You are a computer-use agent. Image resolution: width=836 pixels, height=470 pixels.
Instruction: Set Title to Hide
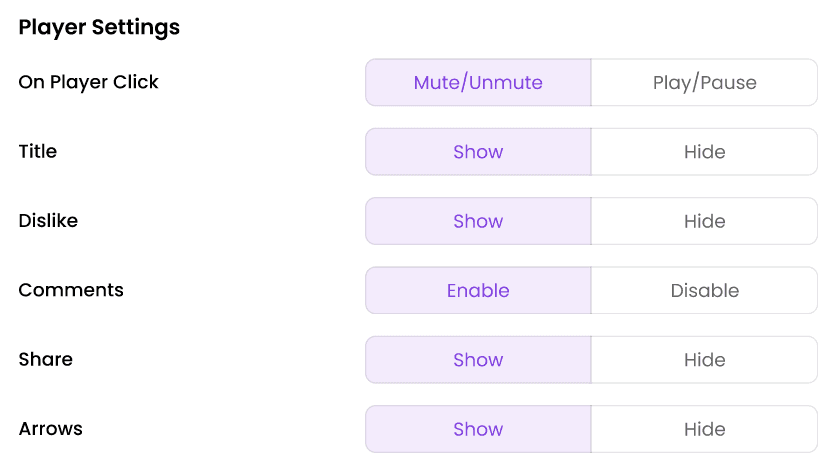pyautogui.click(x=704, y=152)
